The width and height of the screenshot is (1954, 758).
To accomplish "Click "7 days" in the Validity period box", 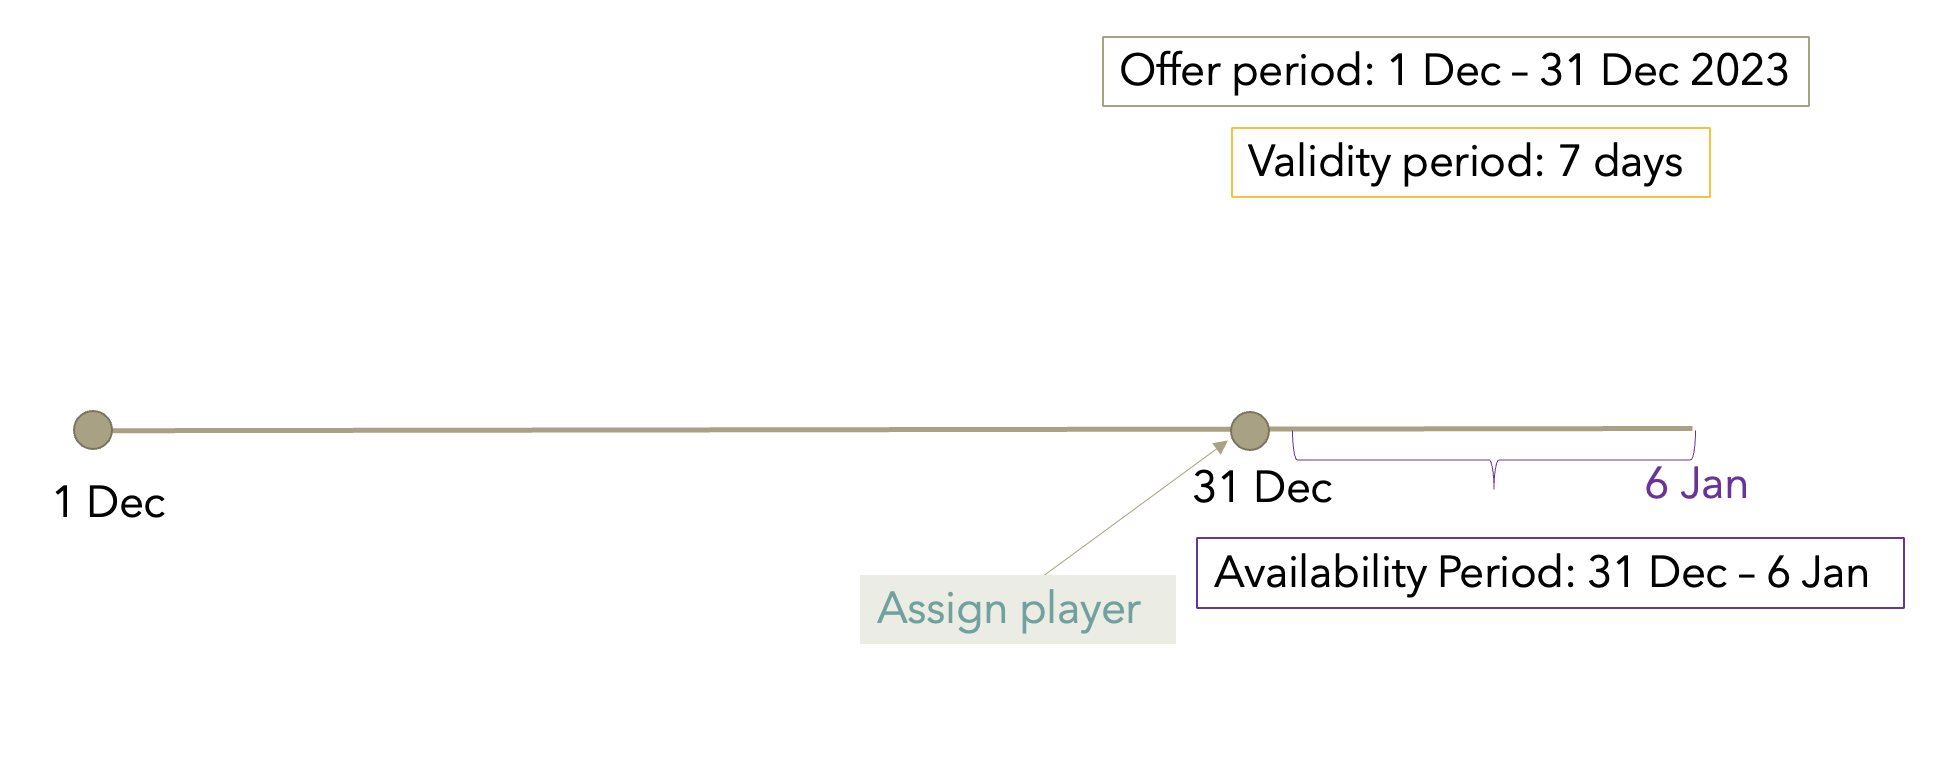I will point(1620,162).
